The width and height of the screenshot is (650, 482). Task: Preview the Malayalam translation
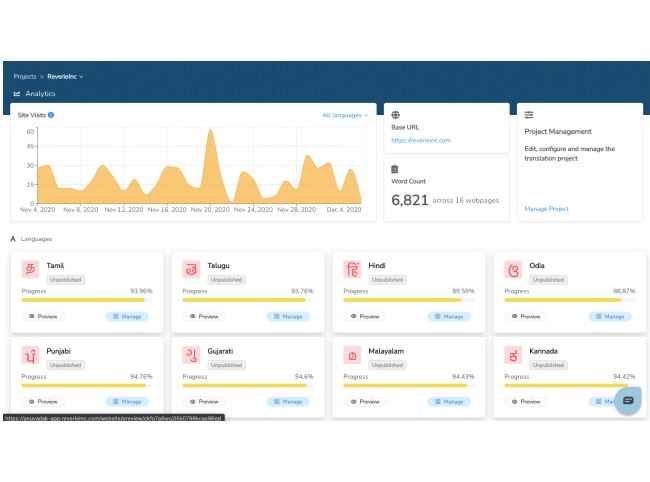[x=365, y=402]
